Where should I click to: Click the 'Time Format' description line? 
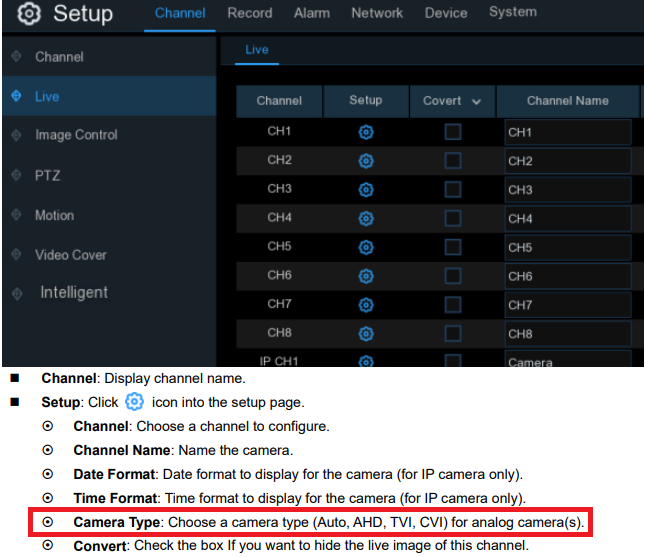[299, 498]
